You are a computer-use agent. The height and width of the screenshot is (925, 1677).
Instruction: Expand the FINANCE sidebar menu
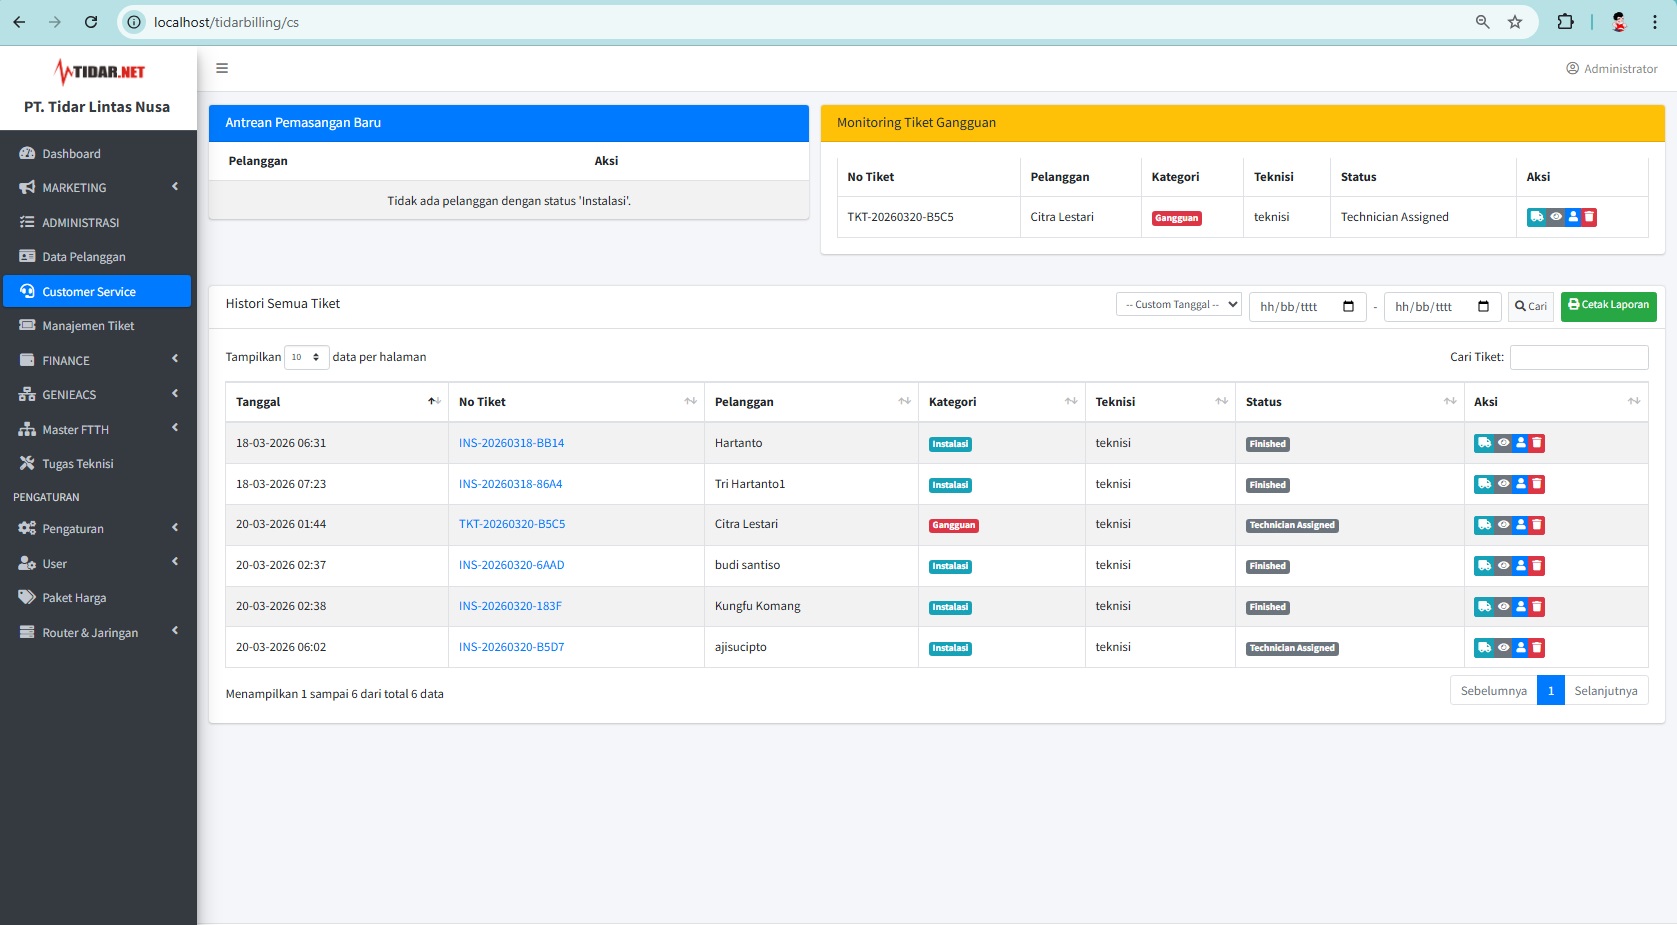[98, 361]
